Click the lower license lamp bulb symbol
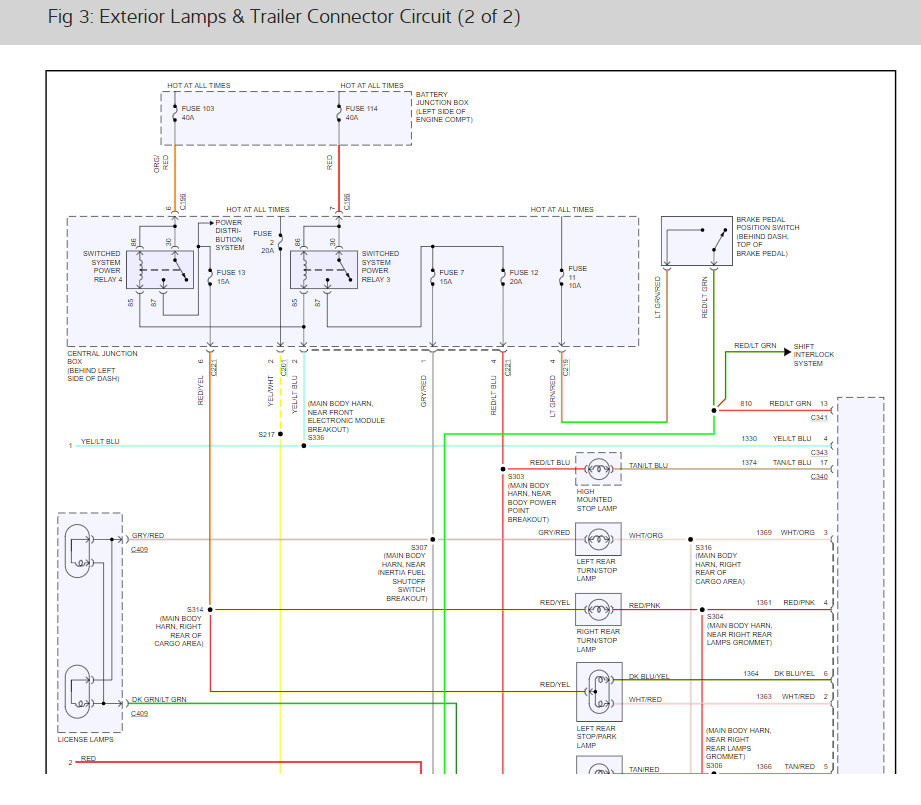921x805 pixels. click(x=78, y=692)
